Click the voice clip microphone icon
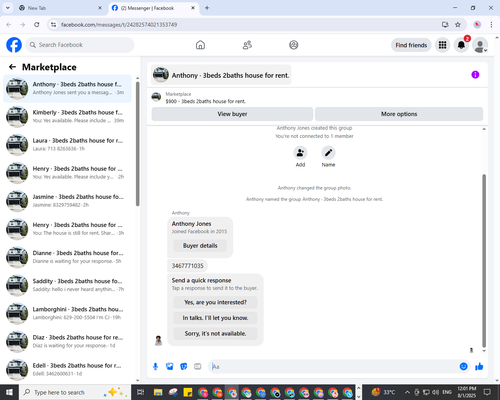Viewport: 500px width, 400px height. pos(155,367)
